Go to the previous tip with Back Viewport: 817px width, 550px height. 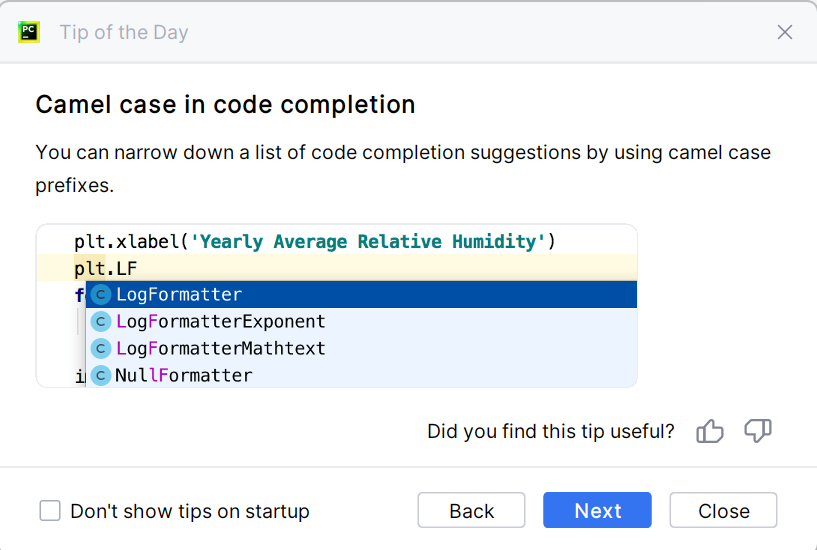(x=471, y=511)
